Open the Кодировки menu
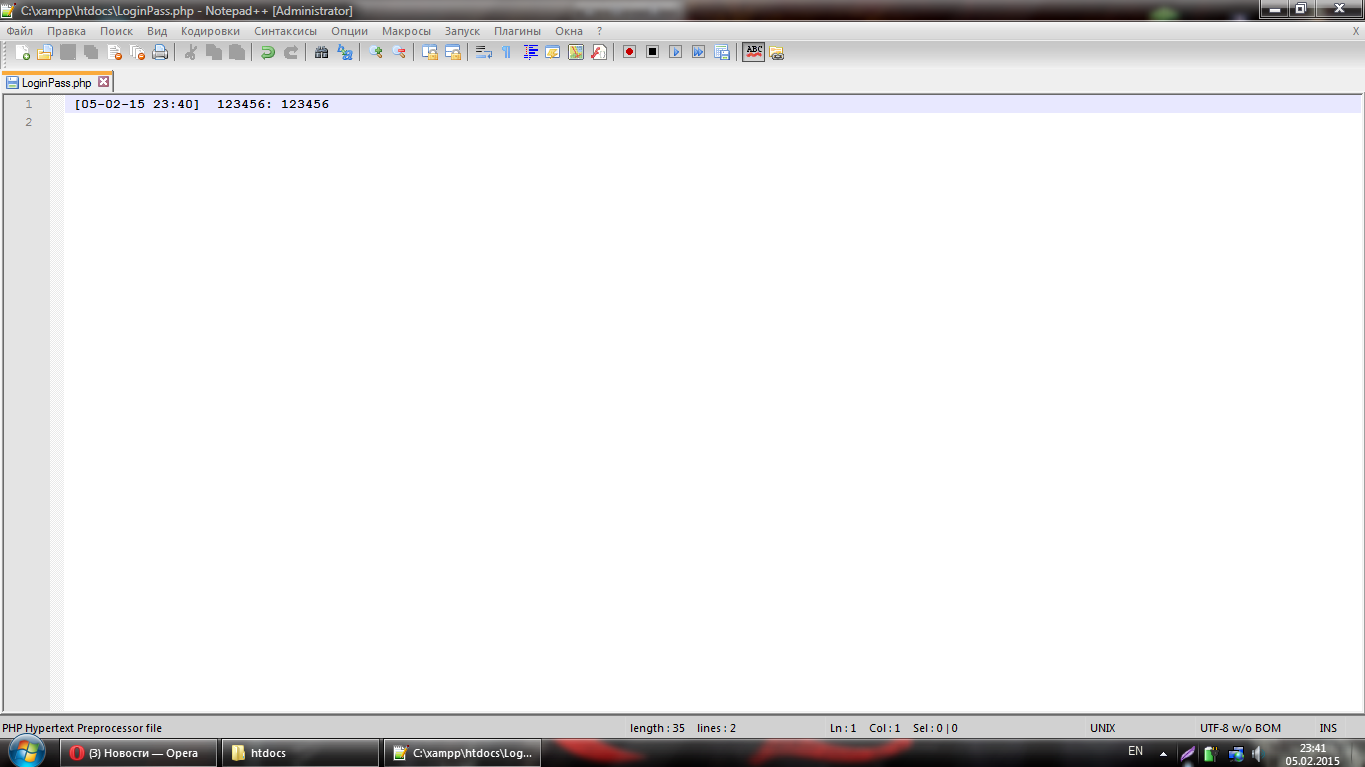Viewport: 1365px width, 767px height. 210,31
